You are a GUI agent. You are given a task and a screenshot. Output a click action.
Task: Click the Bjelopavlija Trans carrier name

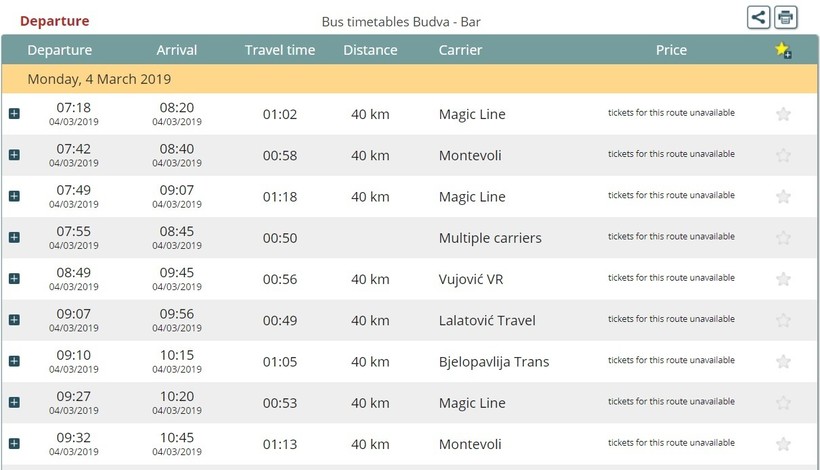(x=494, y=361)
